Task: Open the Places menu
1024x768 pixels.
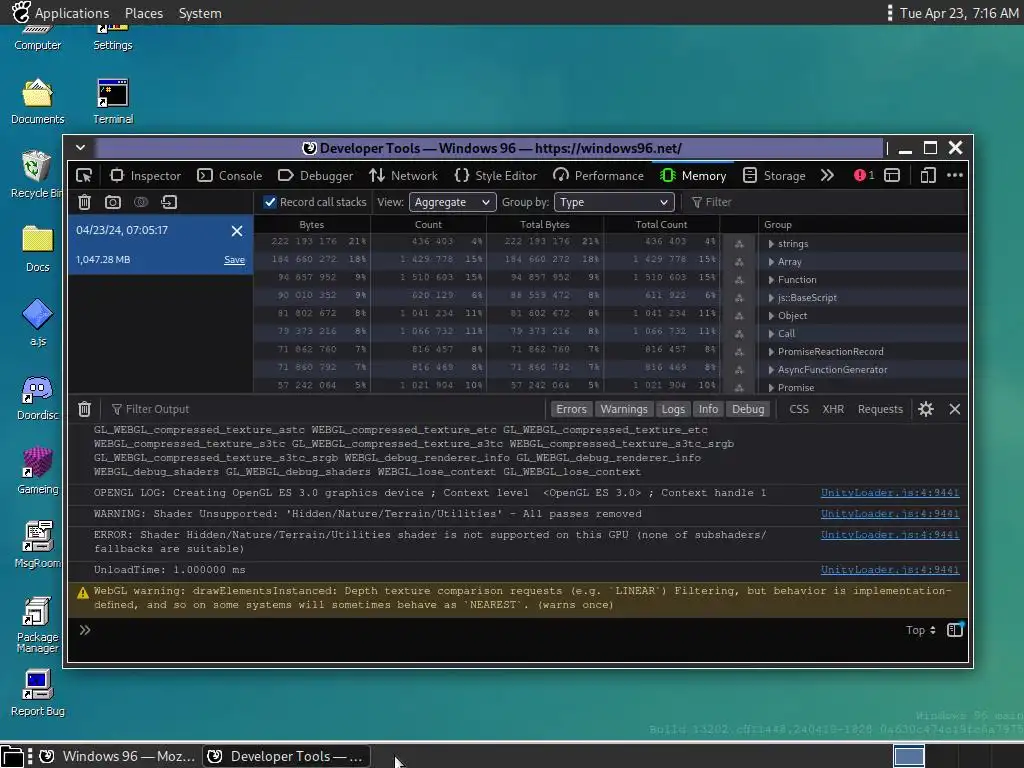Action: pos(144,13)
